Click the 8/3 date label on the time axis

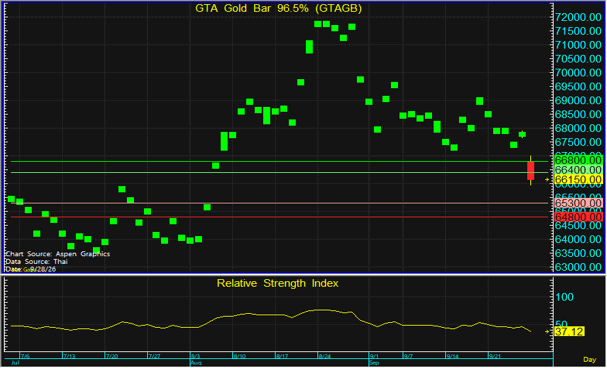click(x=195, y=356)
